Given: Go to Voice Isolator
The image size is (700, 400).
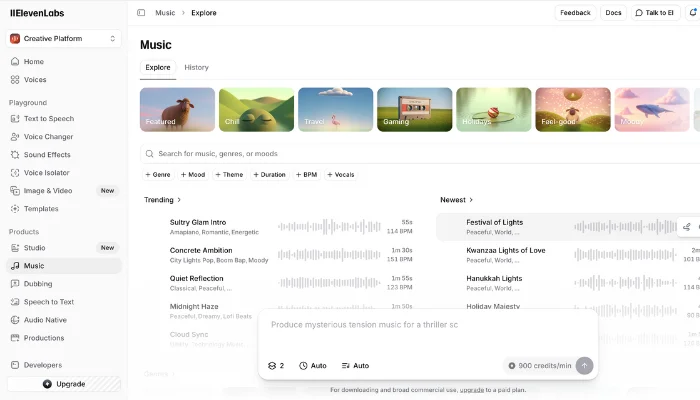Looking at the screenshot, I should coord(46,172).
